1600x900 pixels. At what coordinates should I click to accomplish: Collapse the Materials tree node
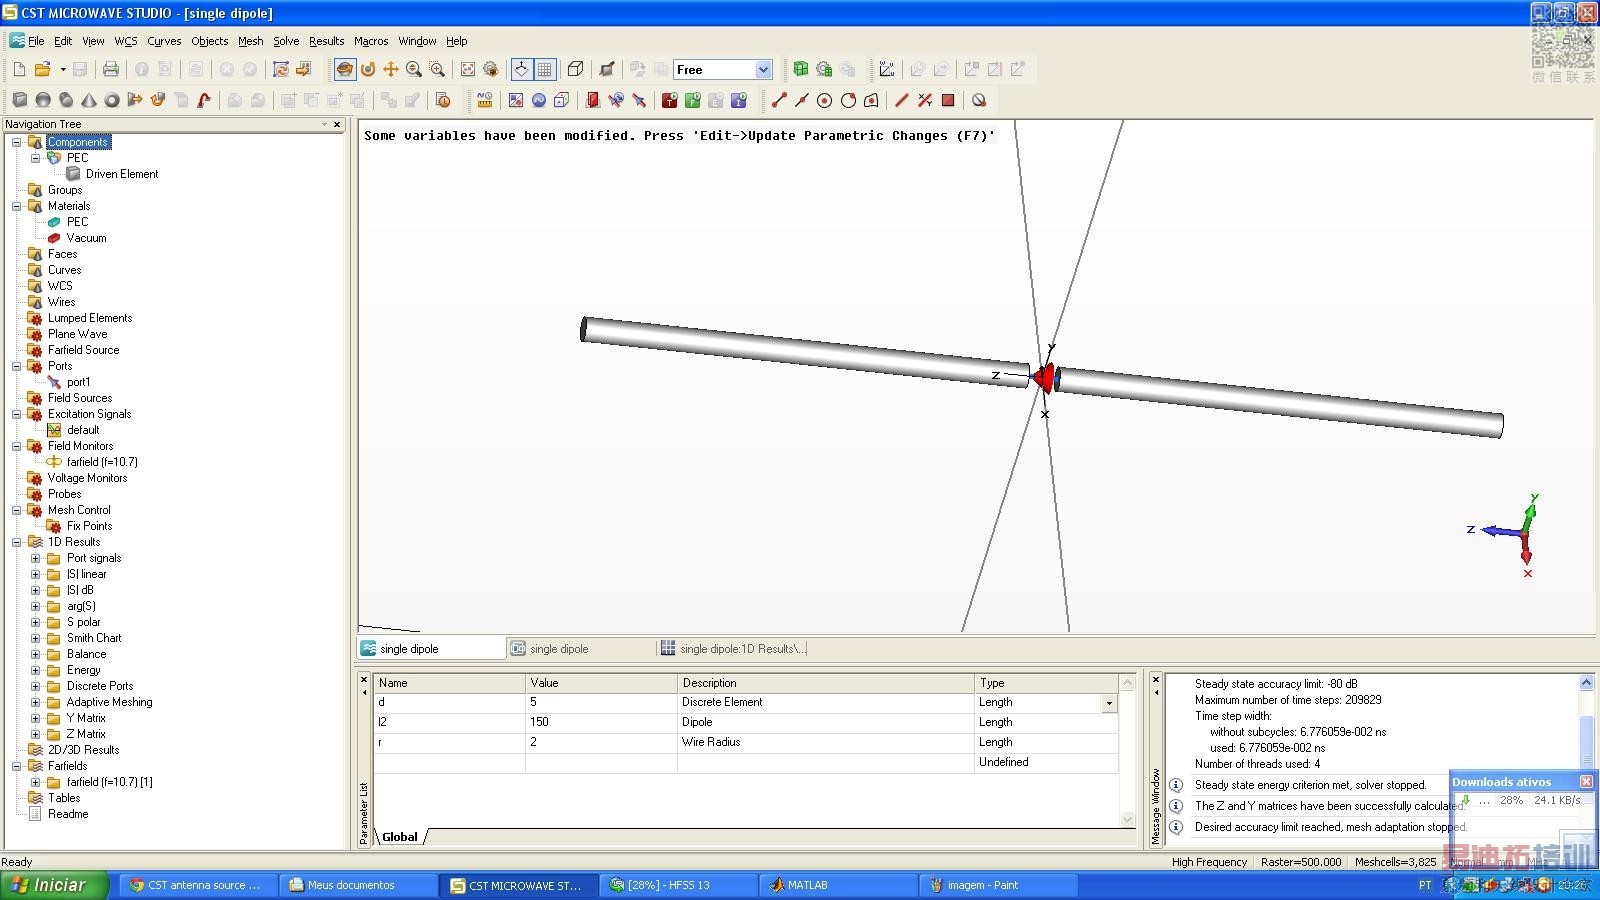pyautogui.click(x=16, y=206)
